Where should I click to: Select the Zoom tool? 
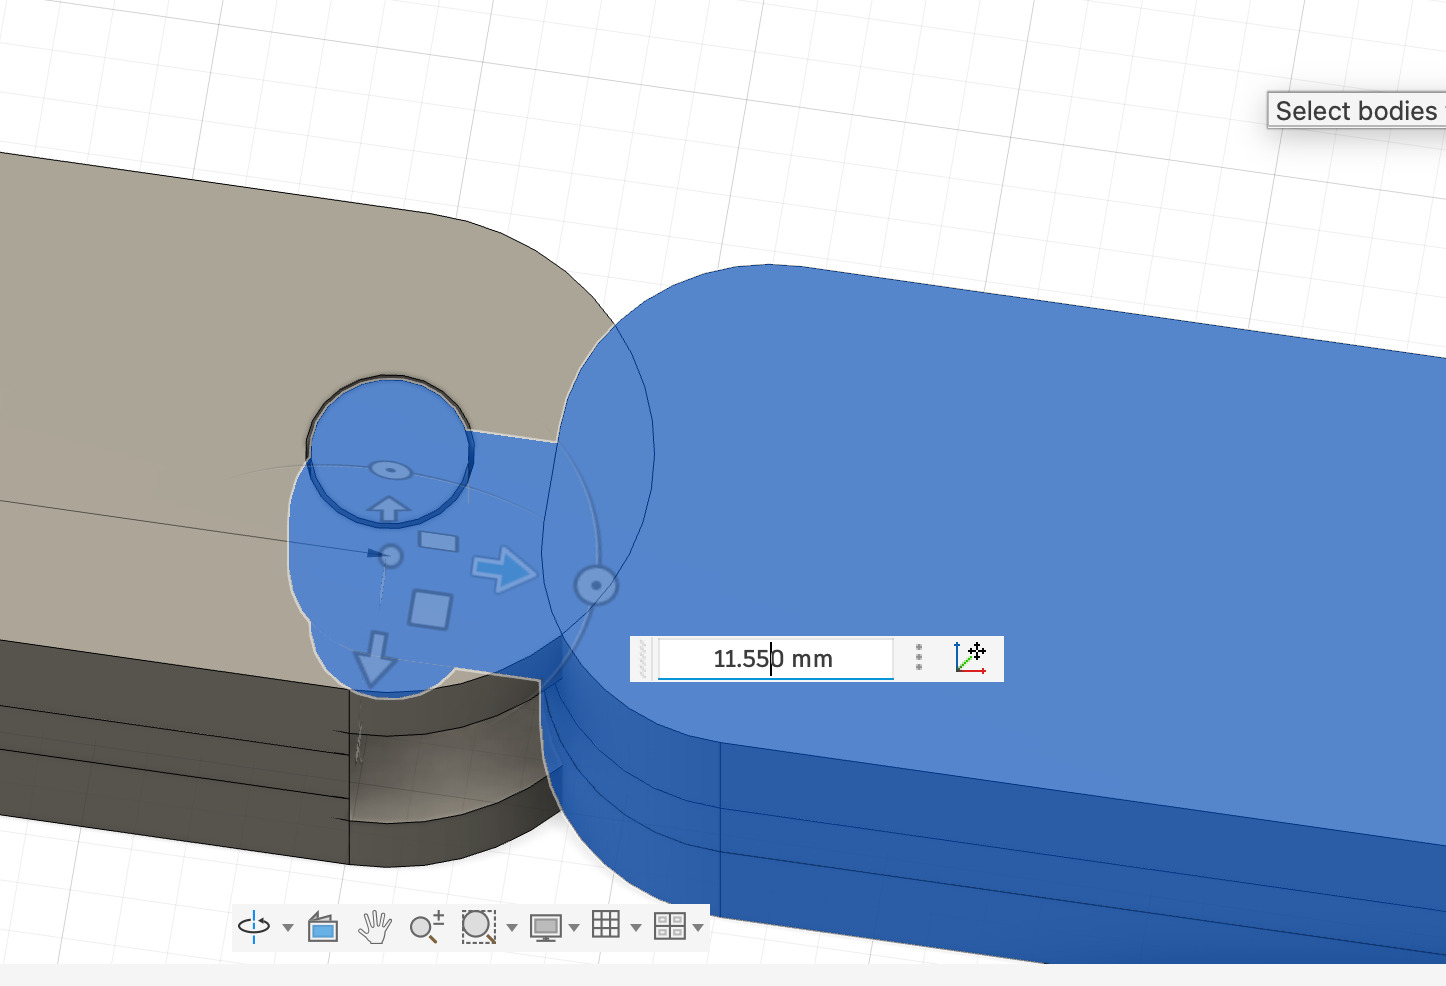pos(426,927)
